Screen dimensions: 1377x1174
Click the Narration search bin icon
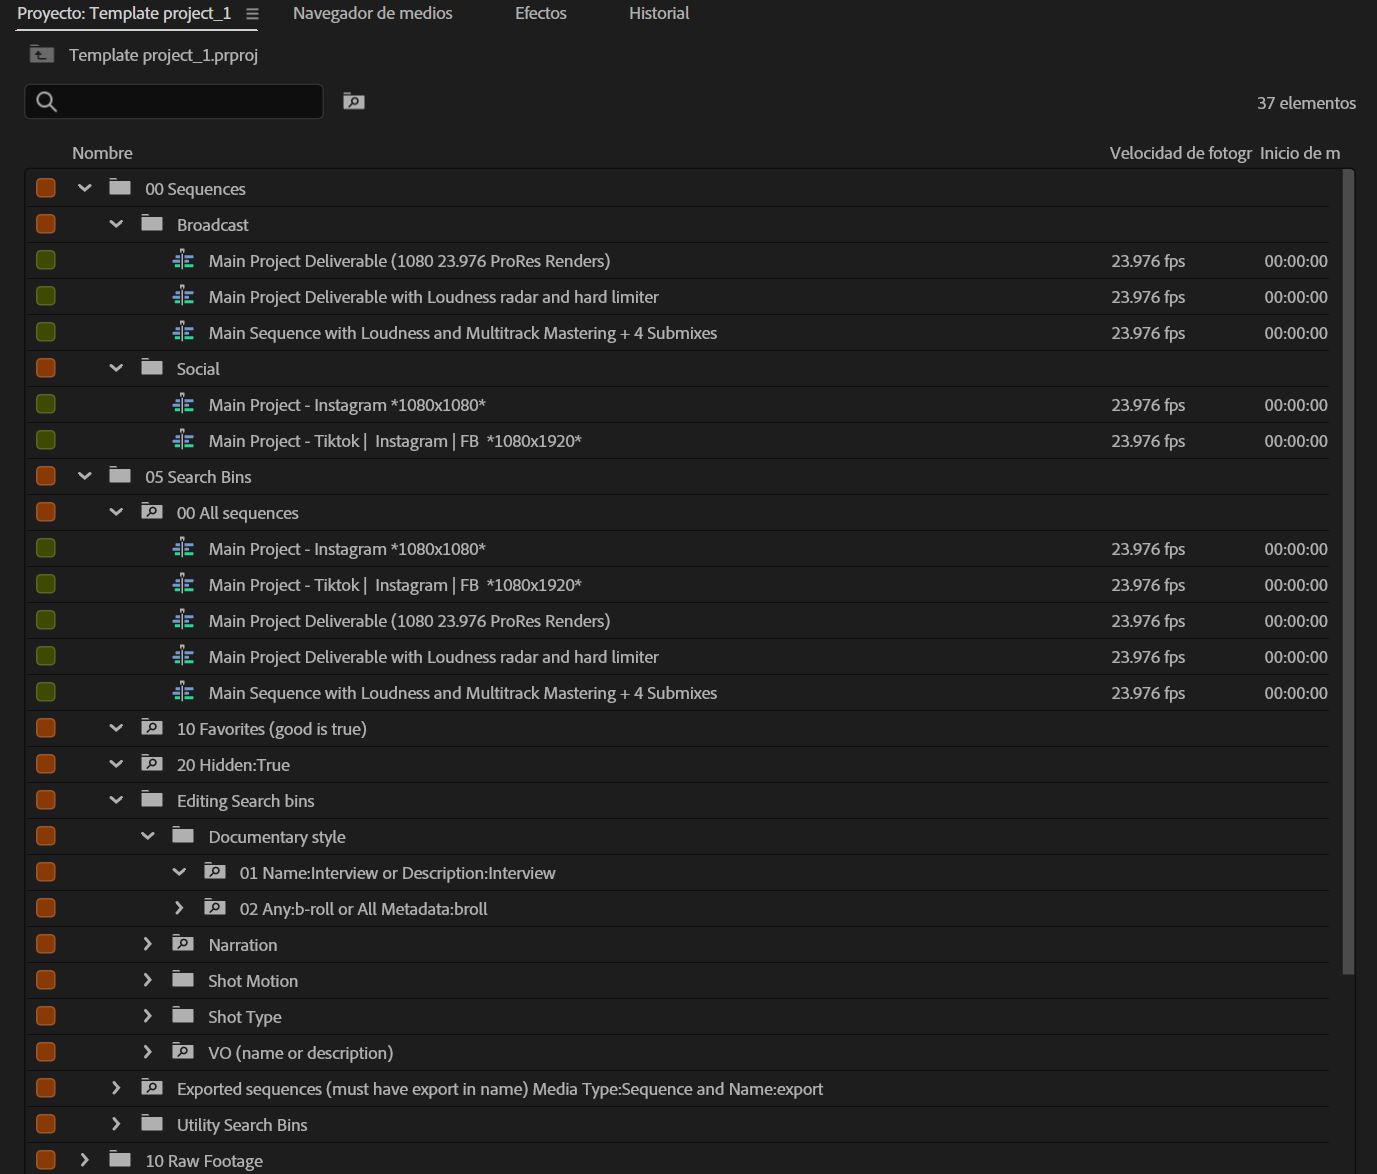coord(183,943)
